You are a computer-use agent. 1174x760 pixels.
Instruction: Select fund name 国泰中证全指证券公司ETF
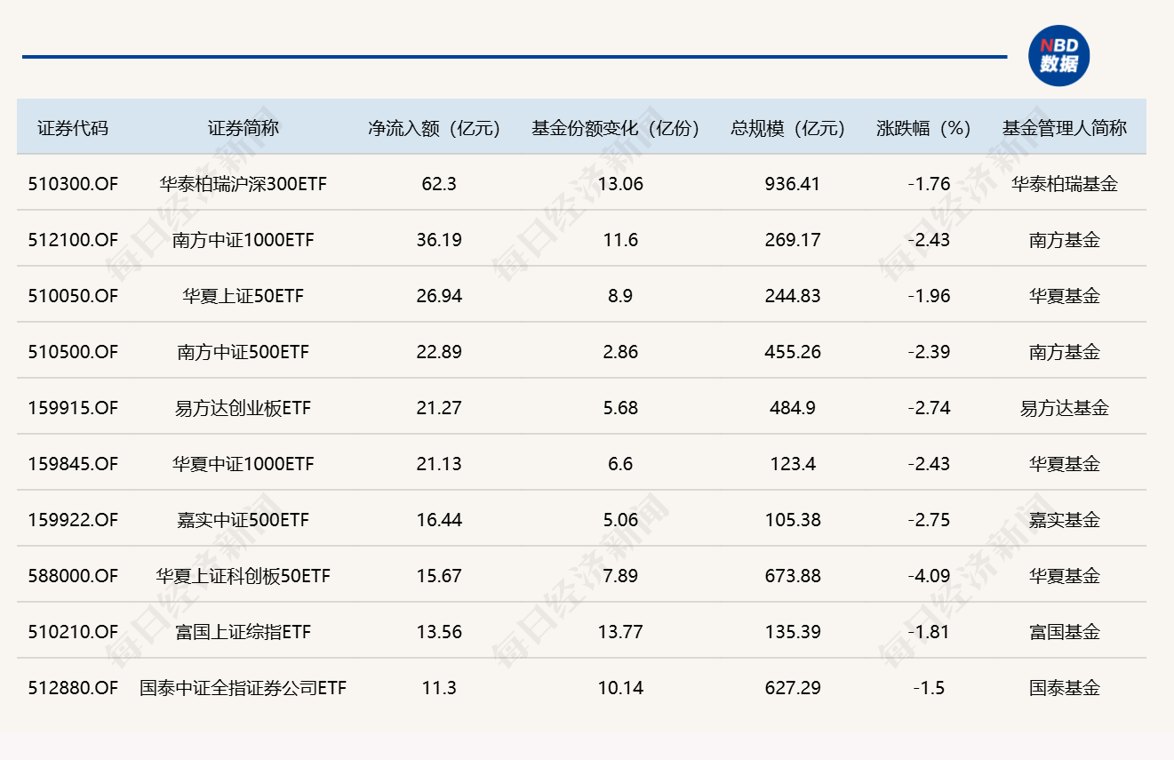(243, 687)
